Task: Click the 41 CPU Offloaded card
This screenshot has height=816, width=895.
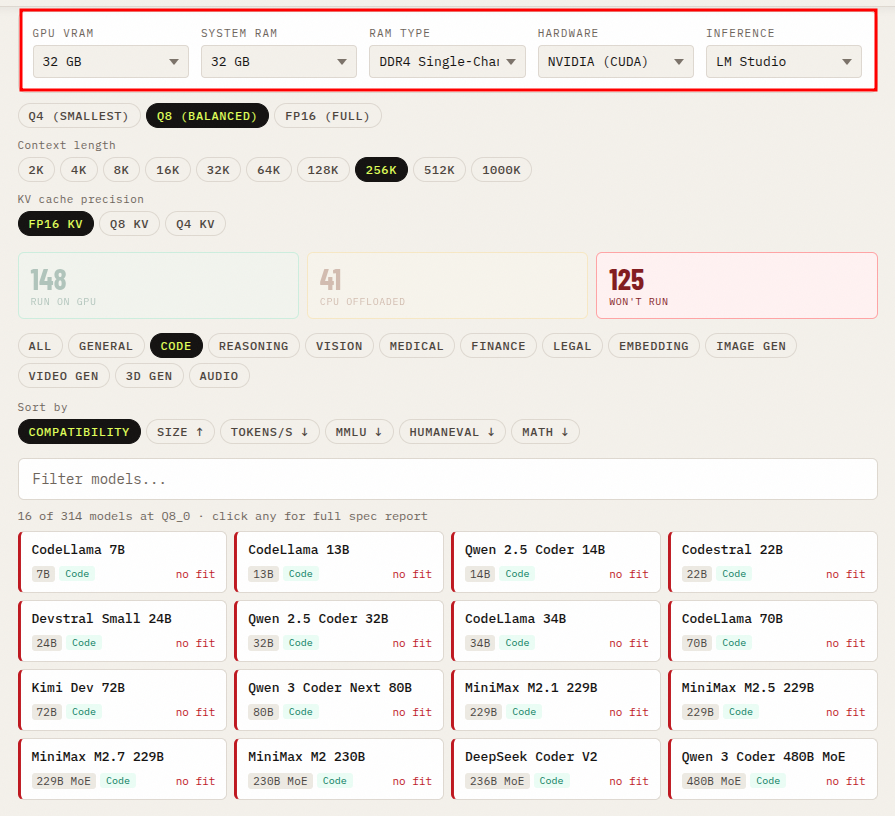Action: click(x=448, y=285)
